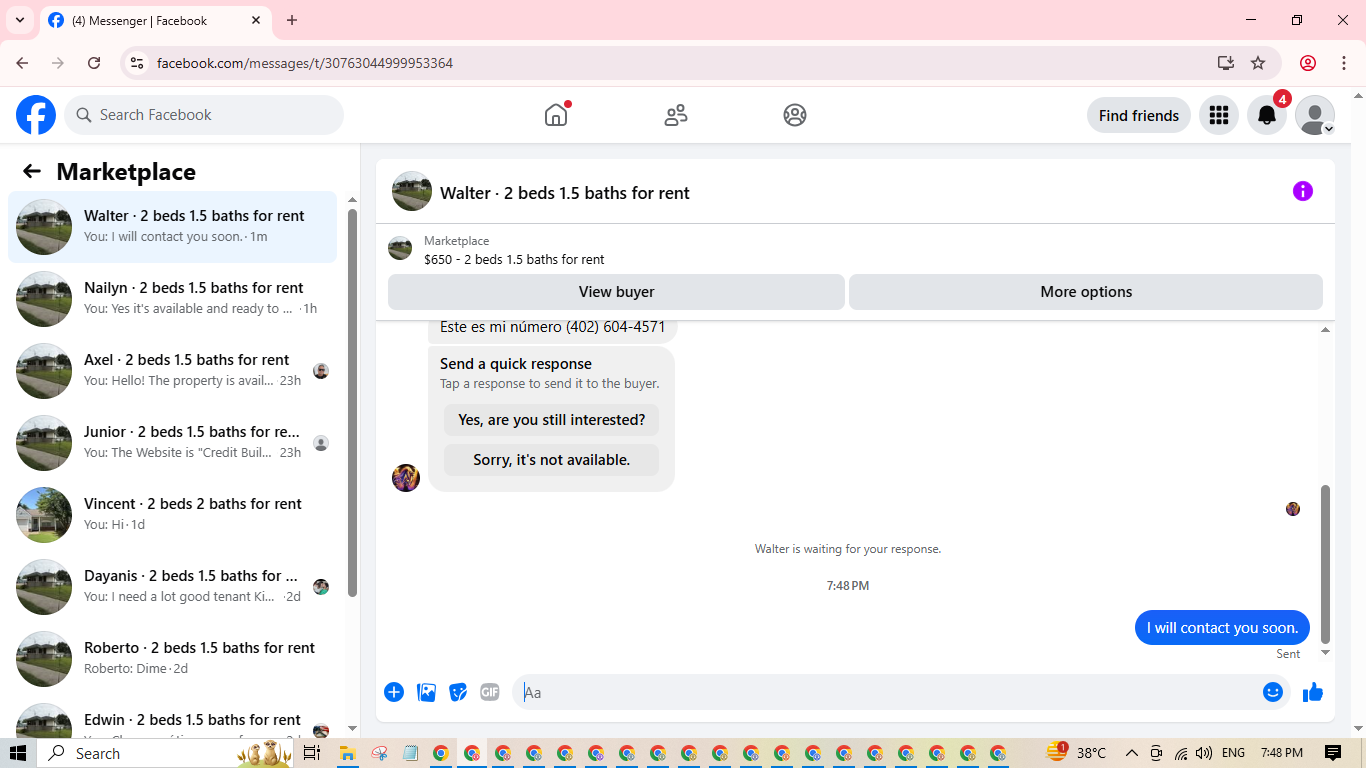This screenshot has height=768, width=1366.
Task: View site information icon in address bar
Action: [x=138, y=63]
